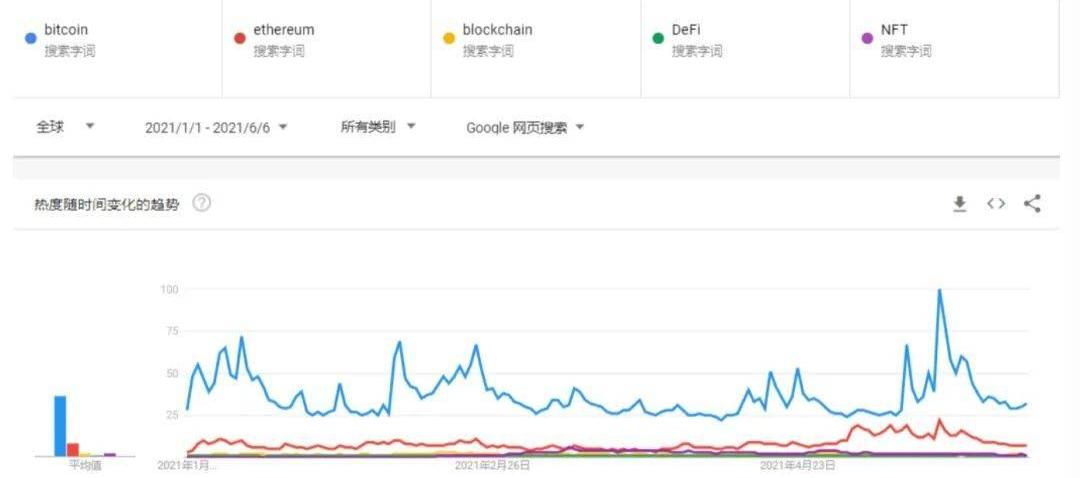Select the blockchain search term box
The height and width of the screenshot is (478, 1080).
536,48
